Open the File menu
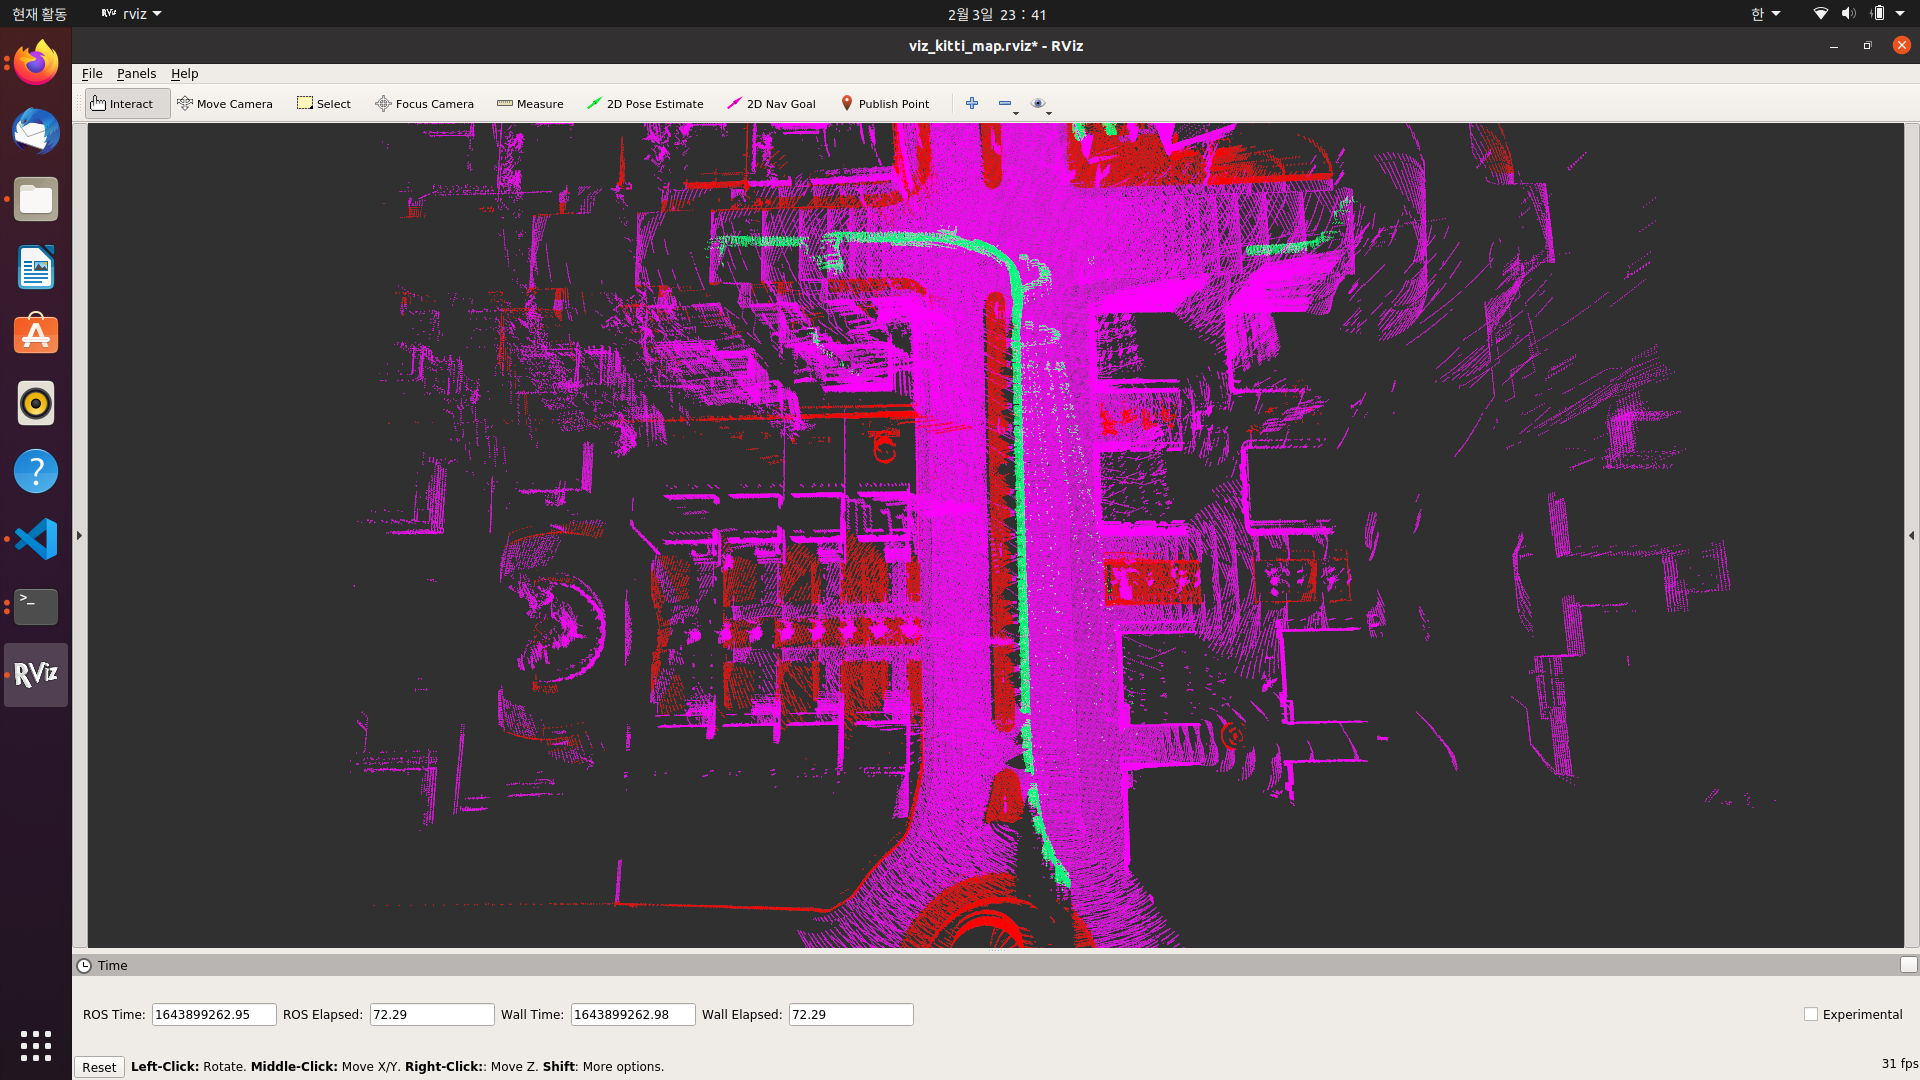 [x=92, y=74]
